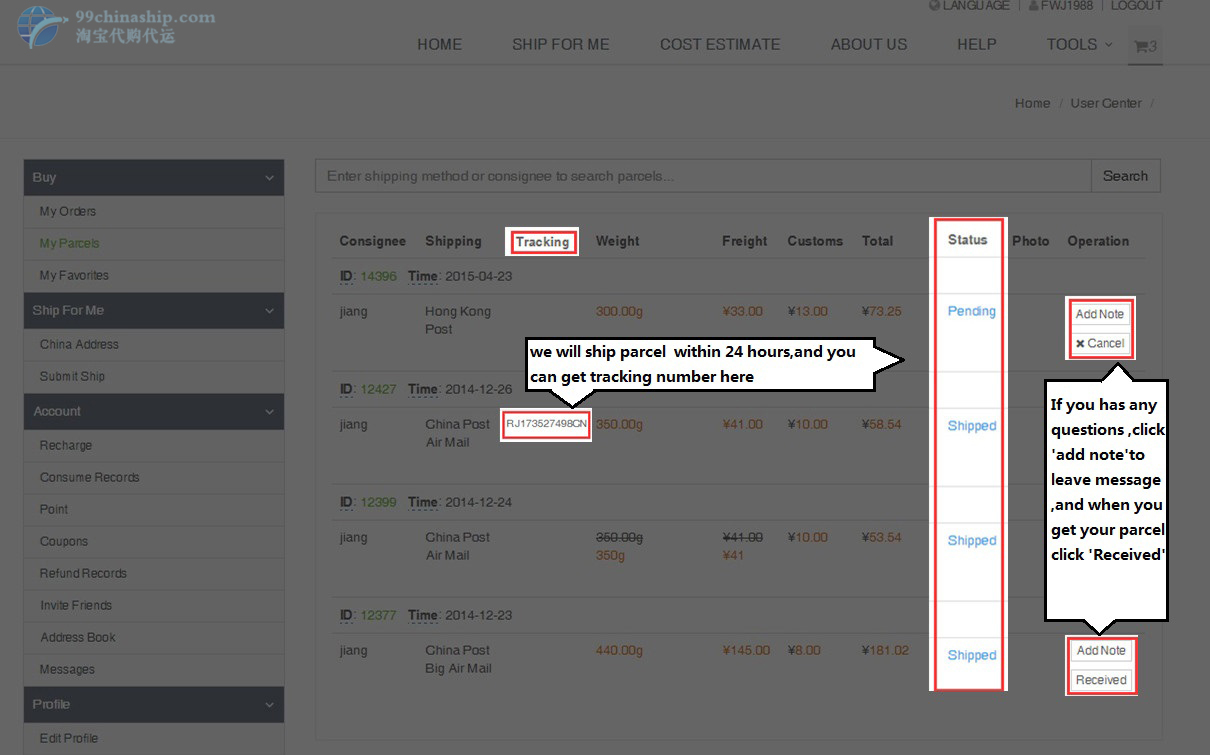Expand the Profile sidebar section
The width and height of the screenshot is (1210, 755).
point(268,705)
